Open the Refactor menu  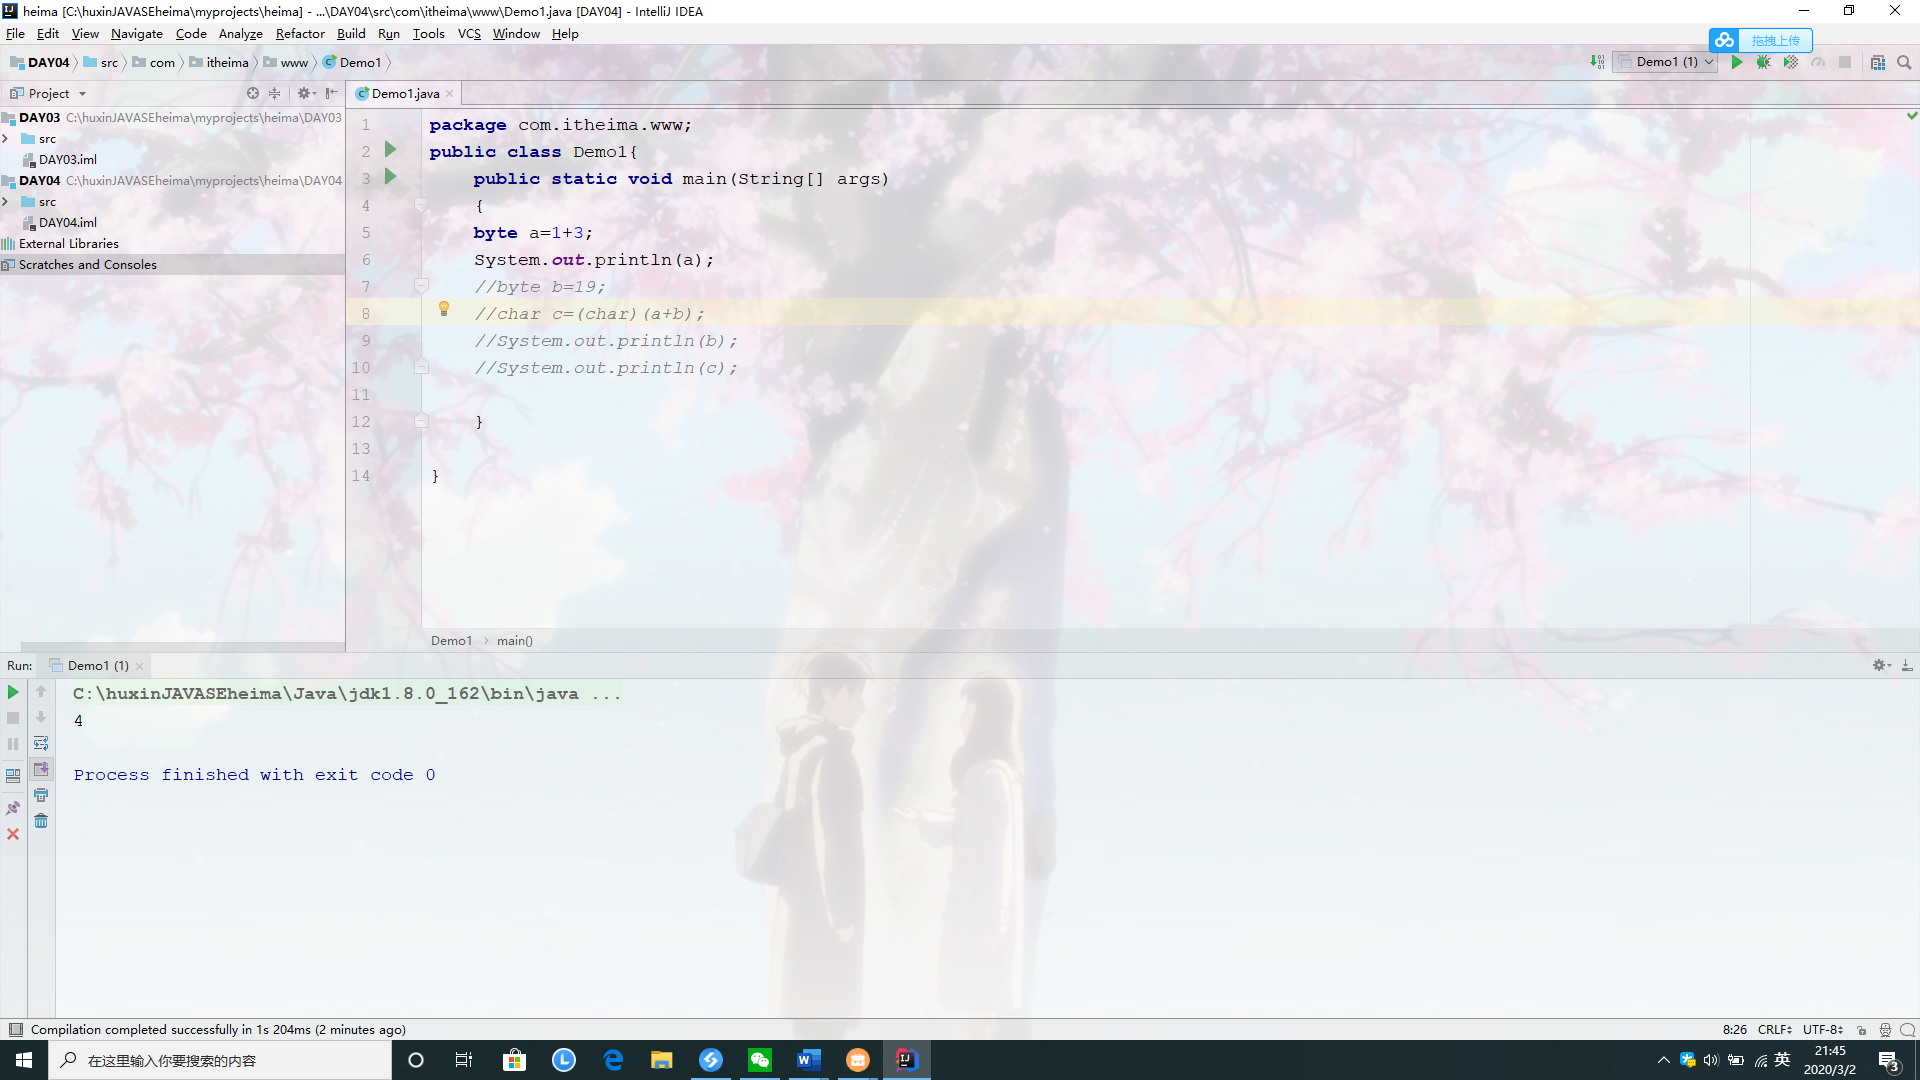(300, 33)
